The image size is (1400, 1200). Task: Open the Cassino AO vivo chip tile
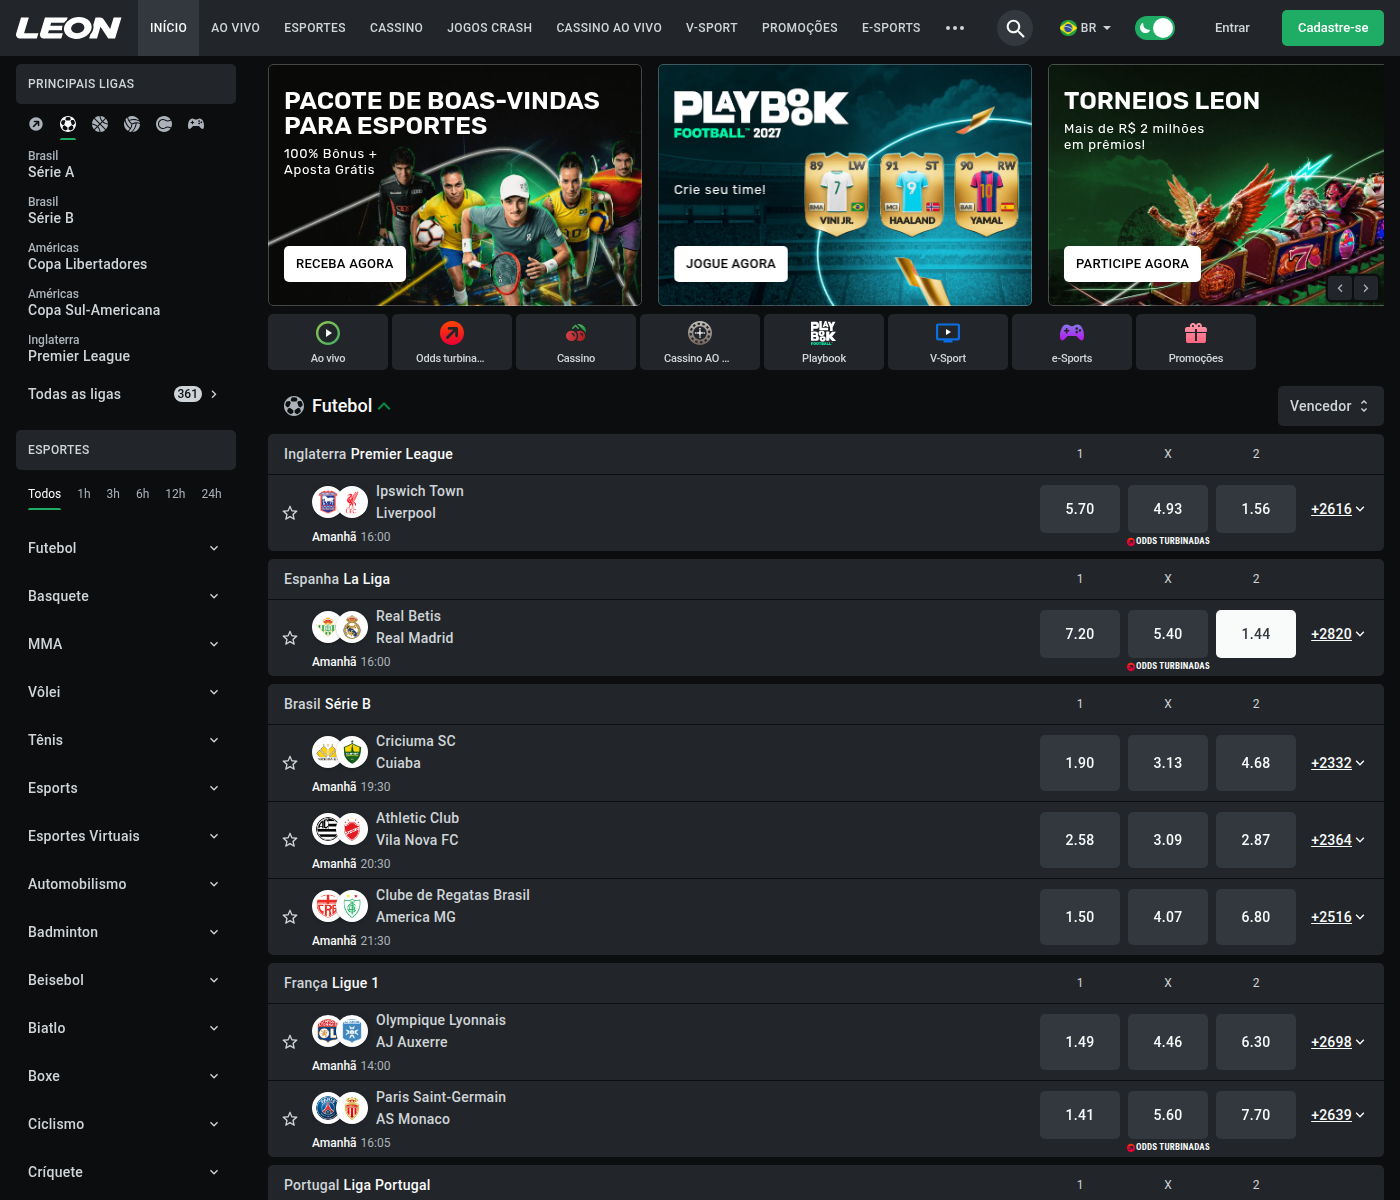pyautogui.click(x=700, y=342)
